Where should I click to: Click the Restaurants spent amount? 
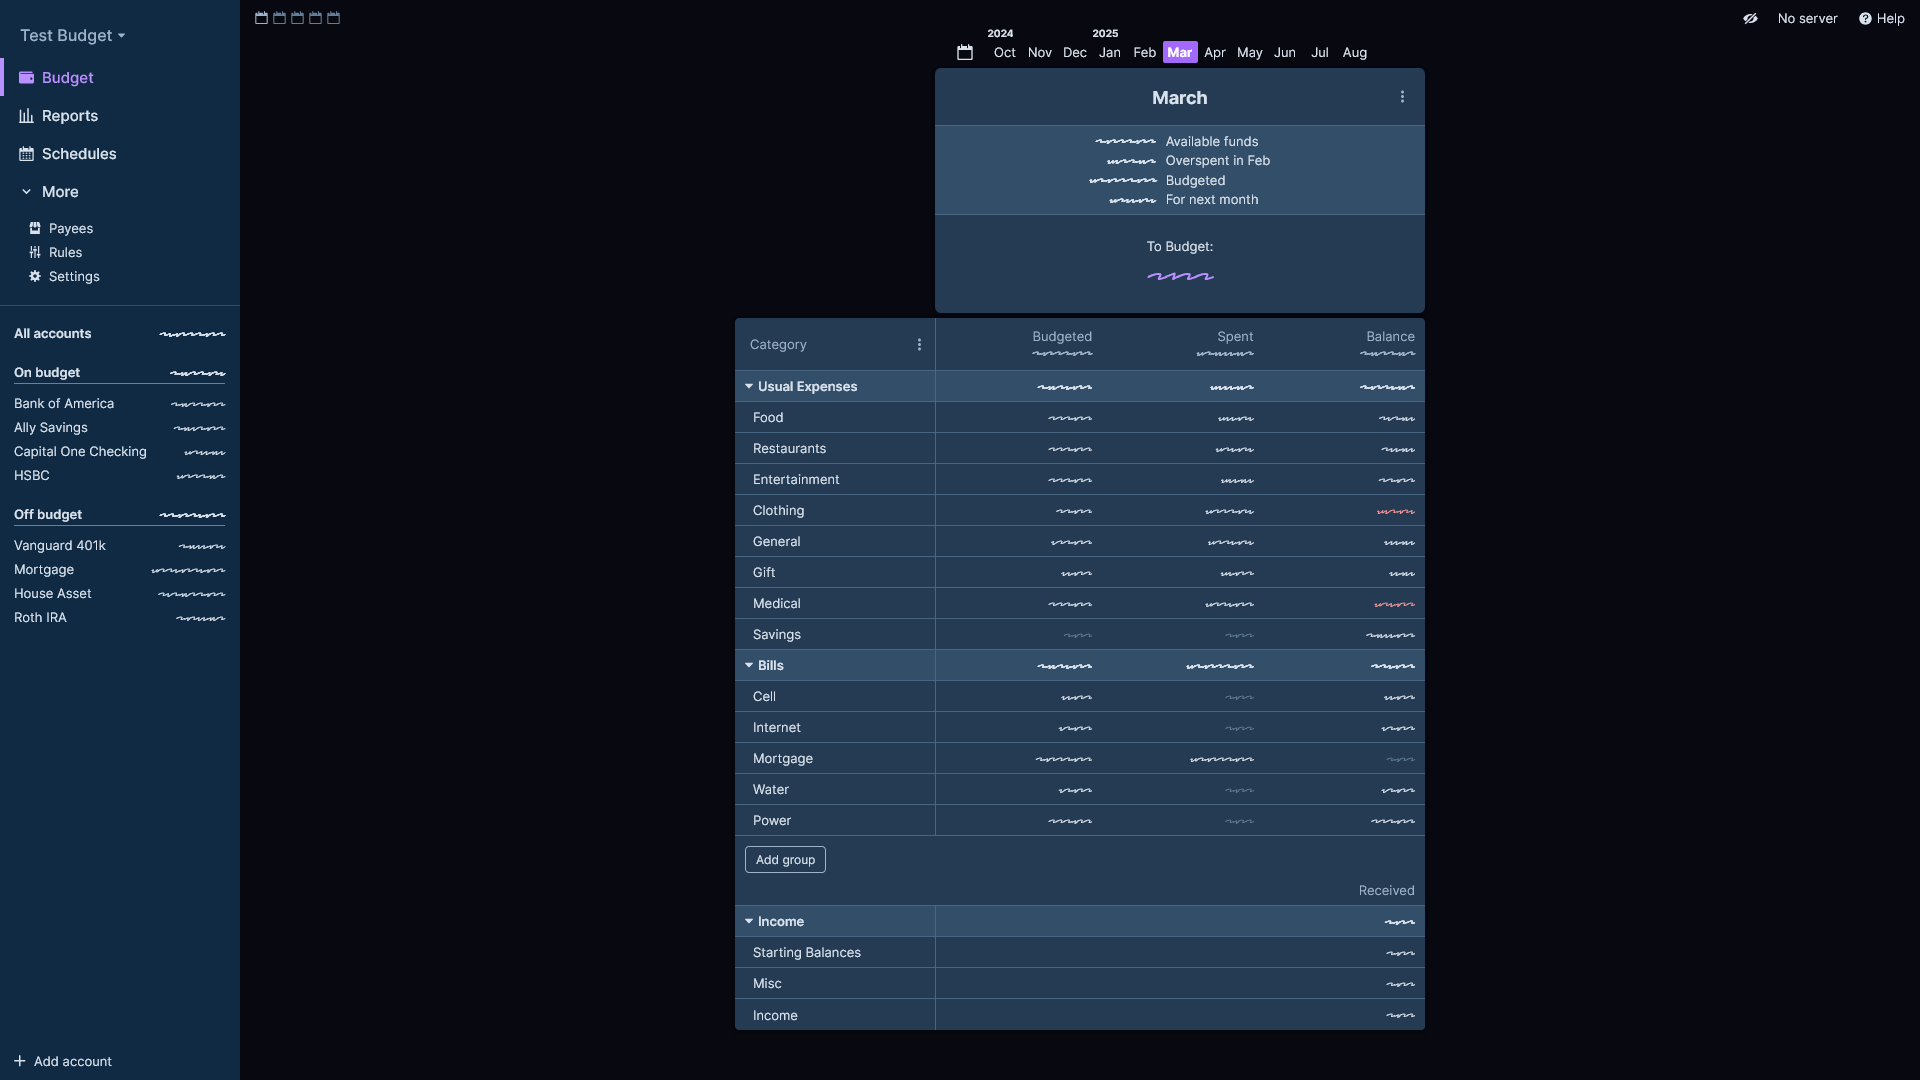pos(1234,449)
